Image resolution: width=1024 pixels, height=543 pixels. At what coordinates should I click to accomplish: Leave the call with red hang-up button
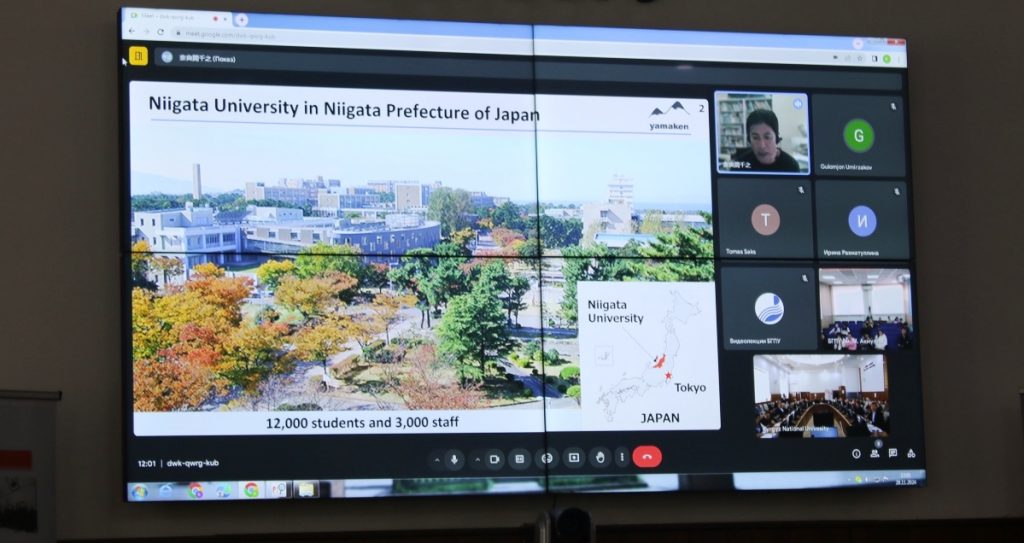pyautogui.click(x=647, y=457)
